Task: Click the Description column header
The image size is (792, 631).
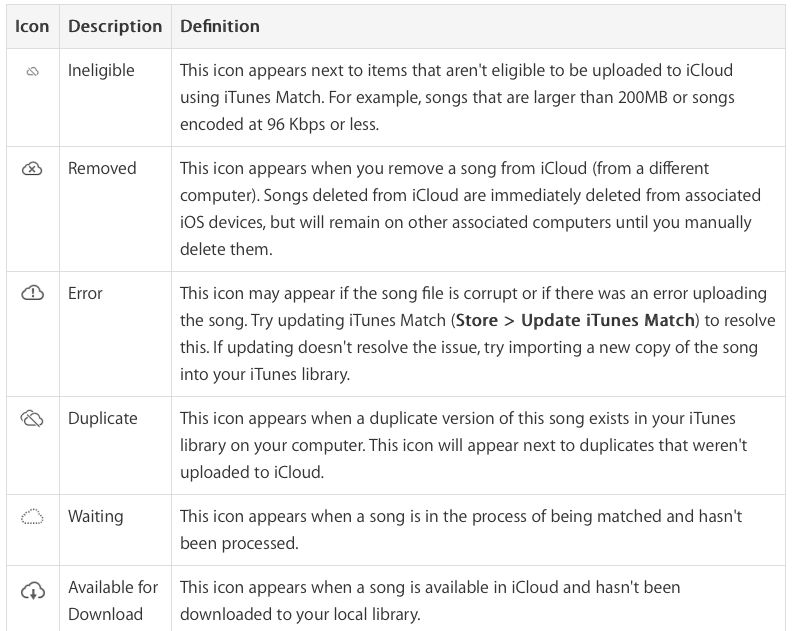Action: (x=115, y=26)
